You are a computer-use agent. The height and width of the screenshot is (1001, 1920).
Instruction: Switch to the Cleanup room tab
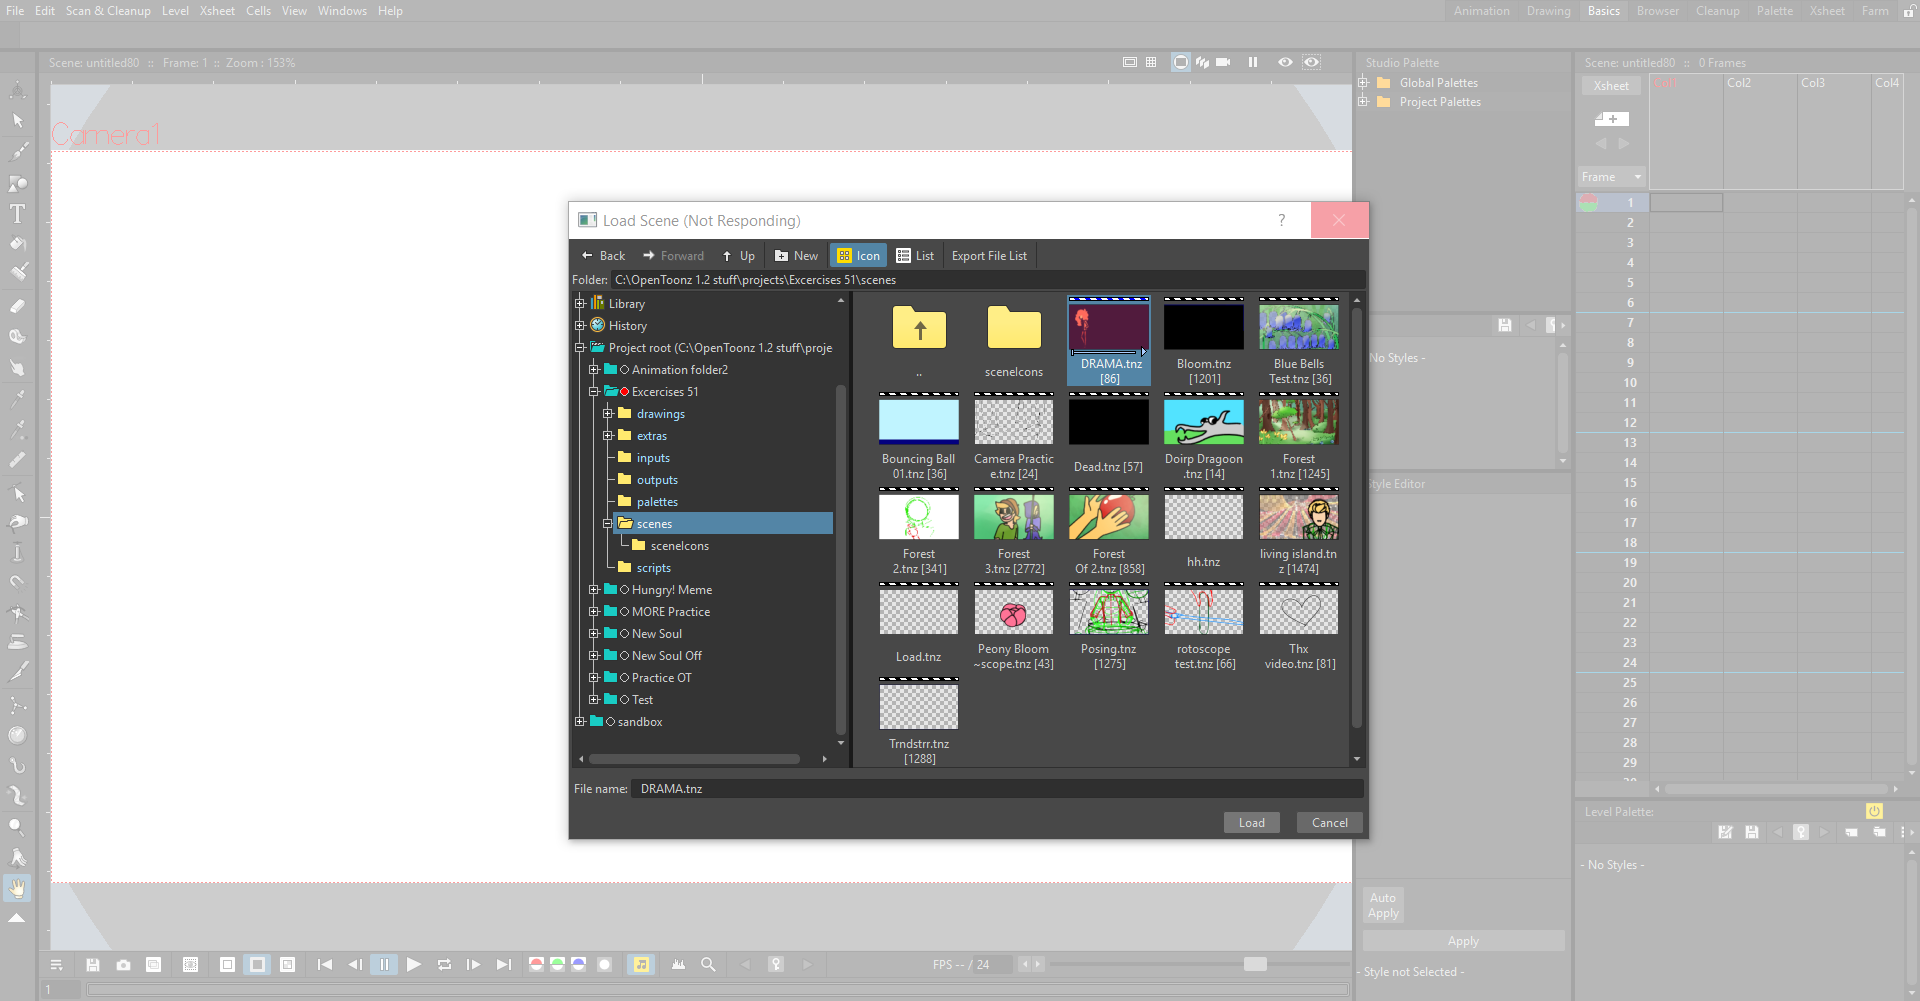point(1717,10)
